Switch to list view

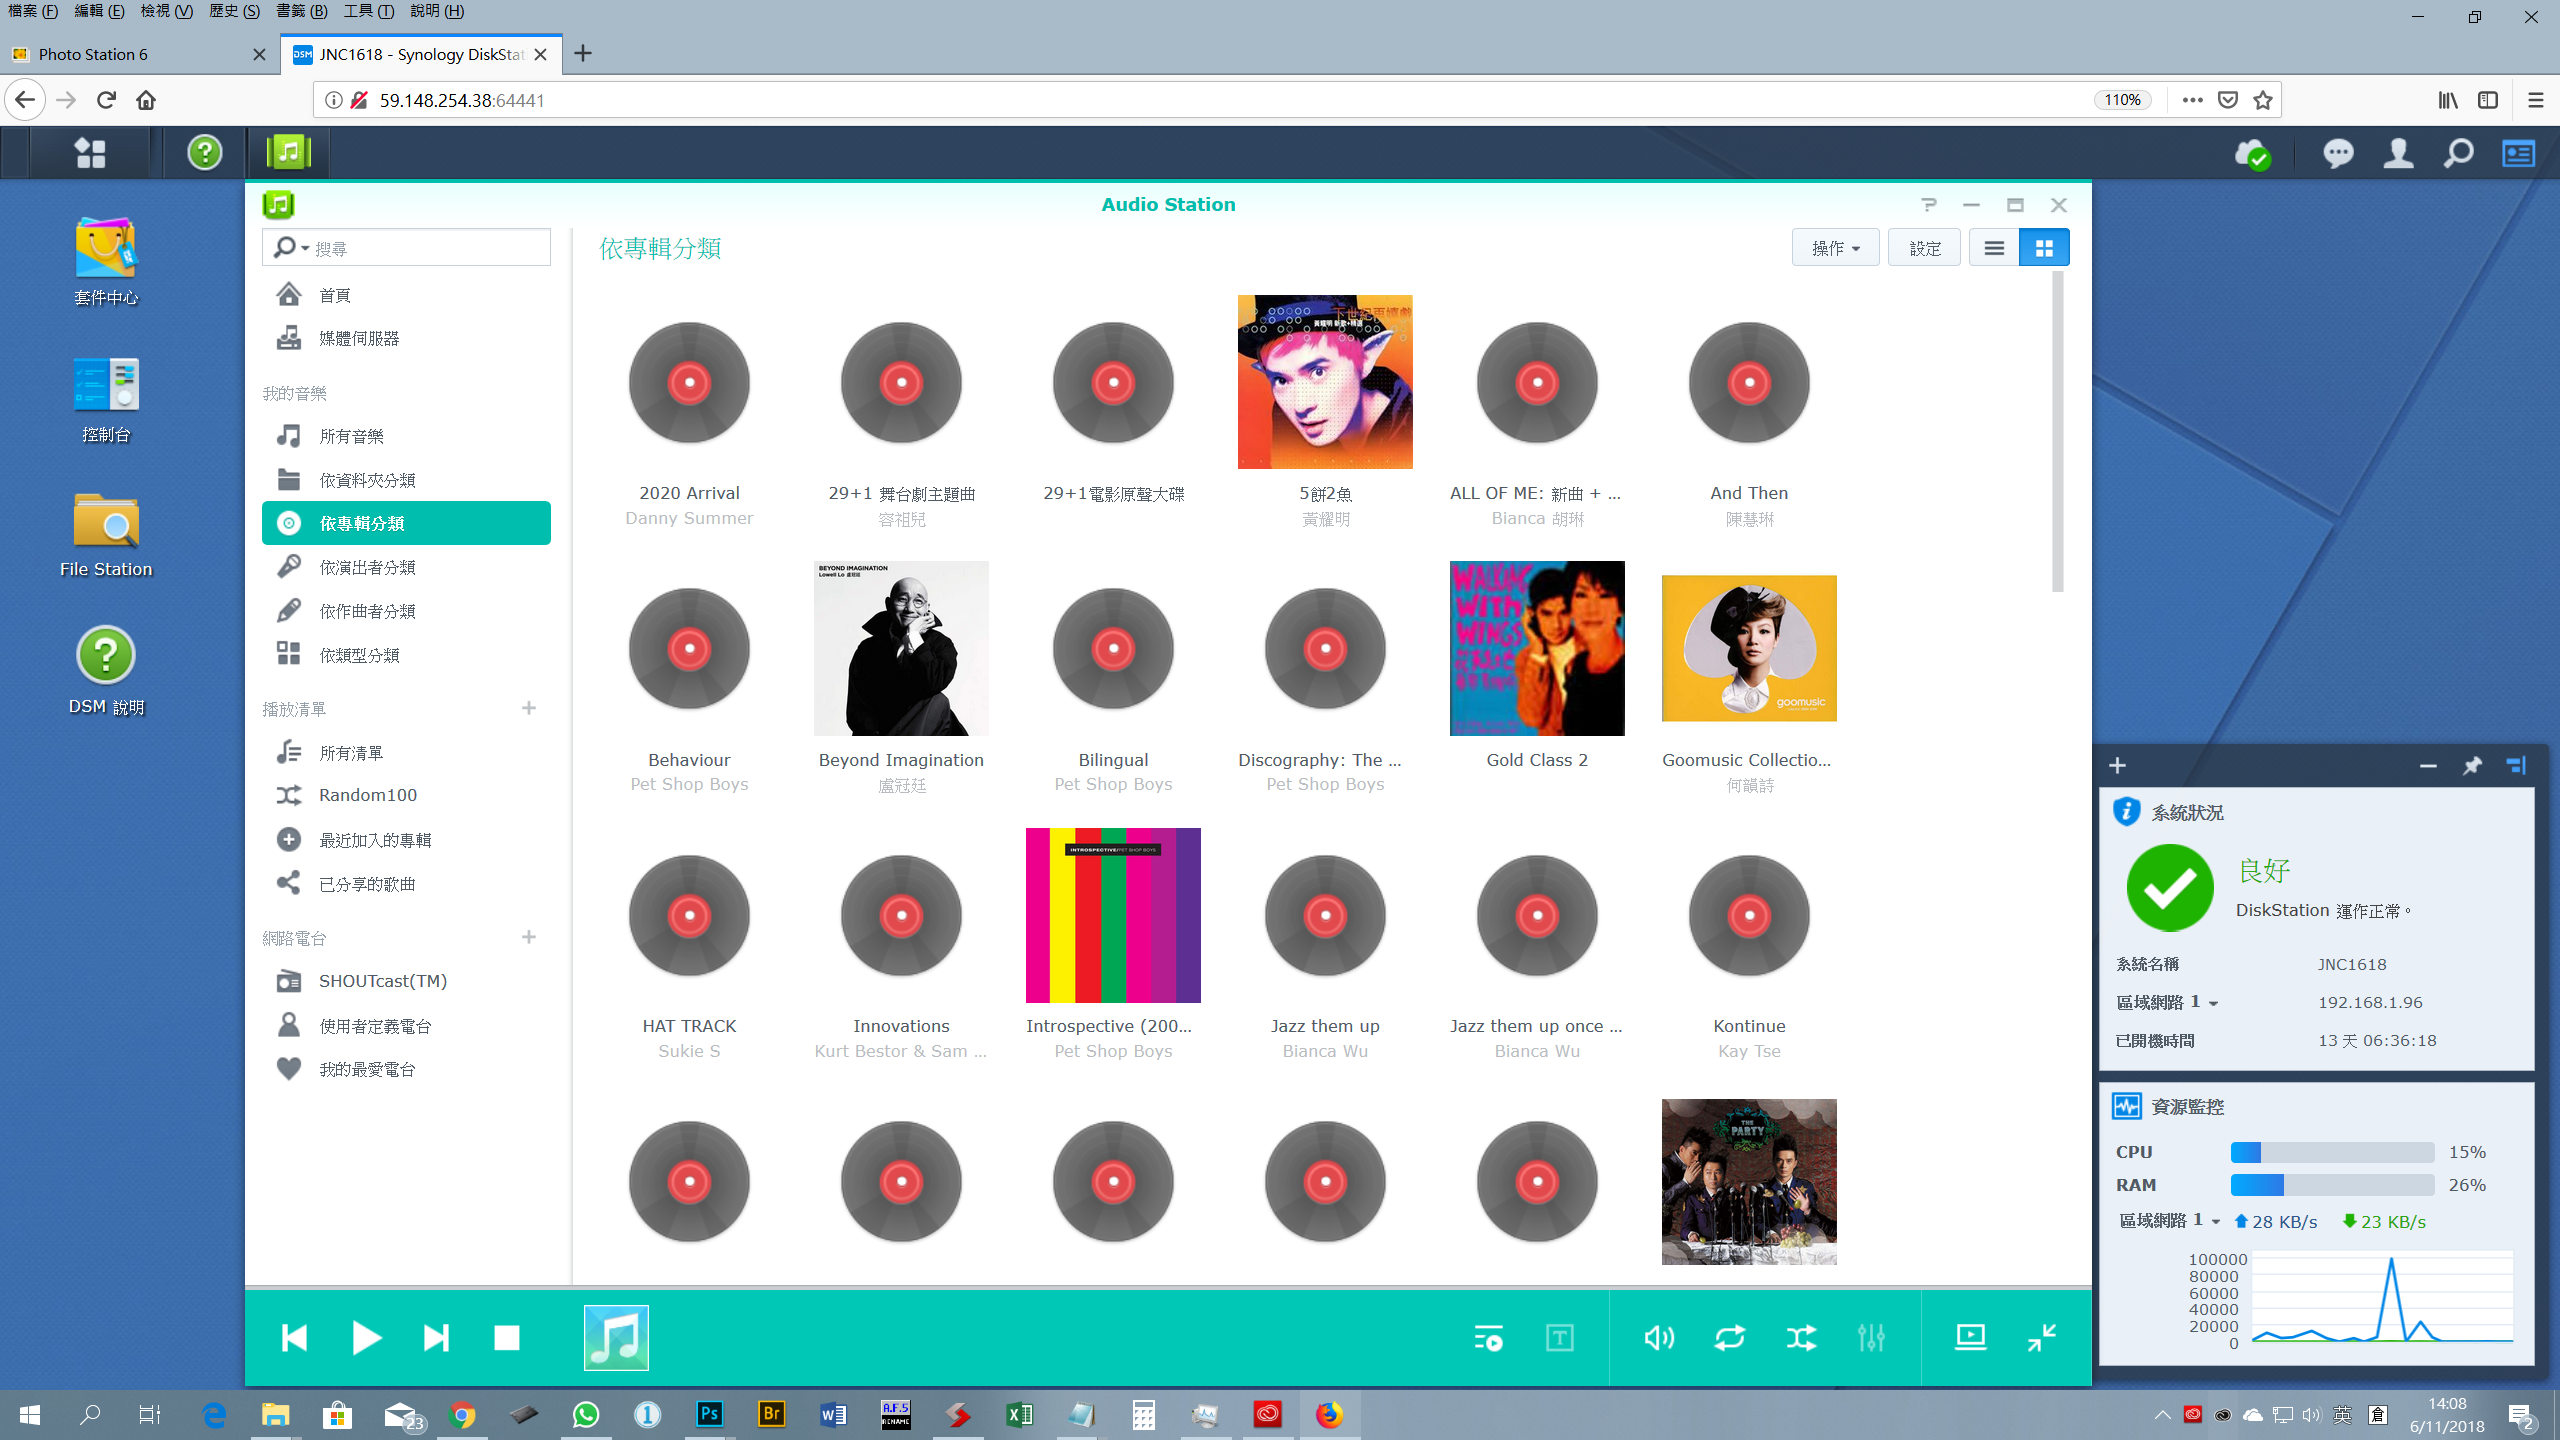tap(1994, 248)
